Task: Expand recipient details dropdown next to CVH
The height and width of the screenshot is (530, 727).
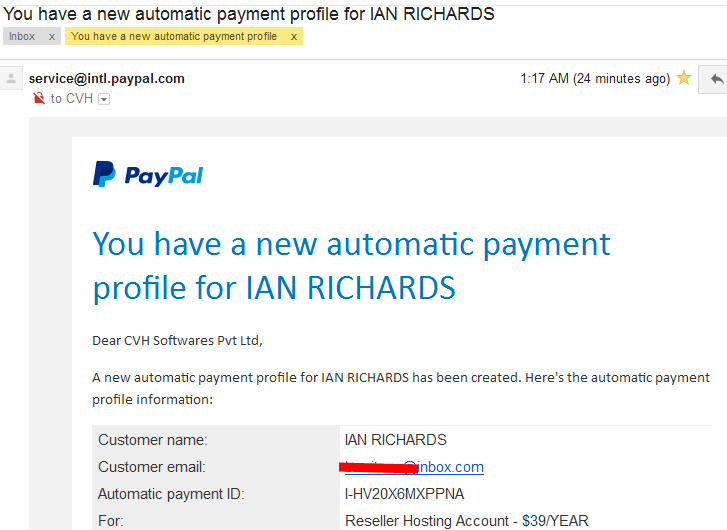Action: point(104,99)
